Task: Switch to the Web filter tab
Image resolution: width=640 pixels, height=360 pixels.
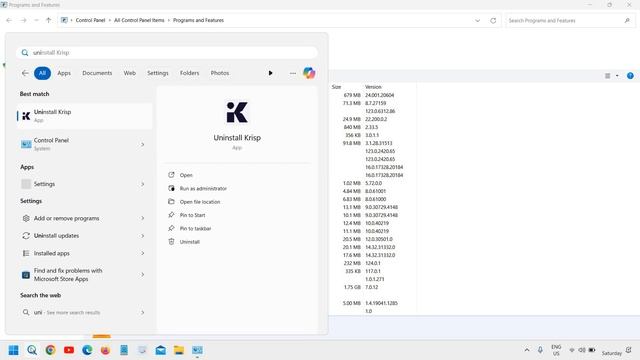Action: pyautogui.click(x=130, y=73)
